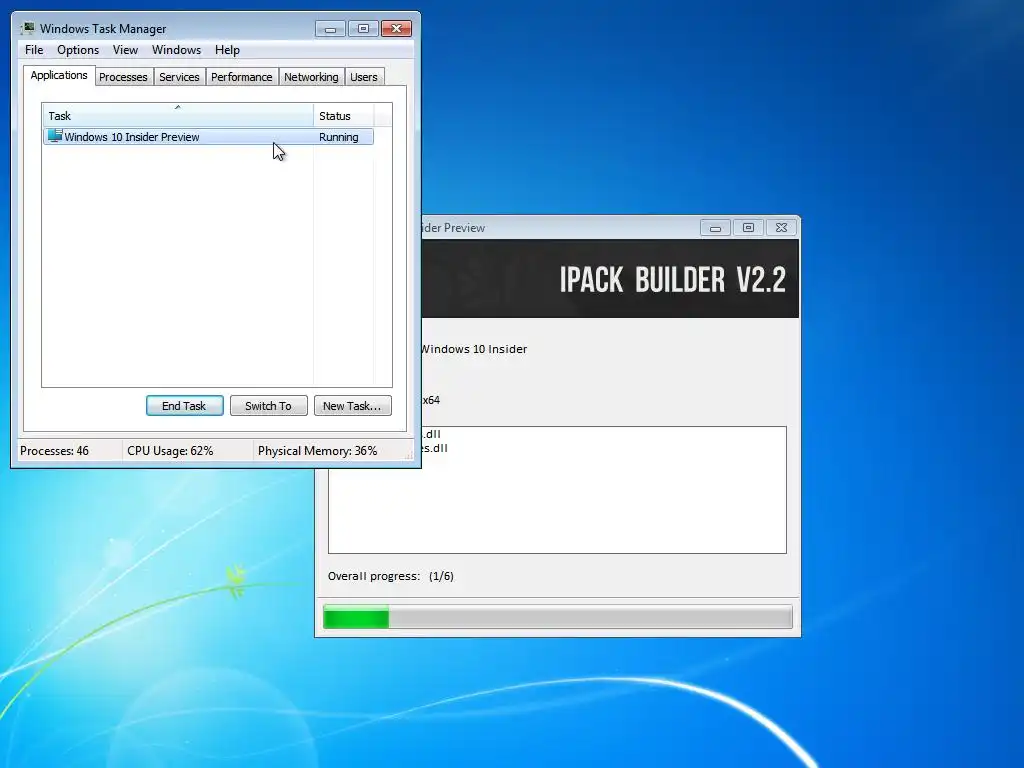This screenshot has height=768, width=1024.
Task: Switch to the Performance tab
Action: coord(241,77)
